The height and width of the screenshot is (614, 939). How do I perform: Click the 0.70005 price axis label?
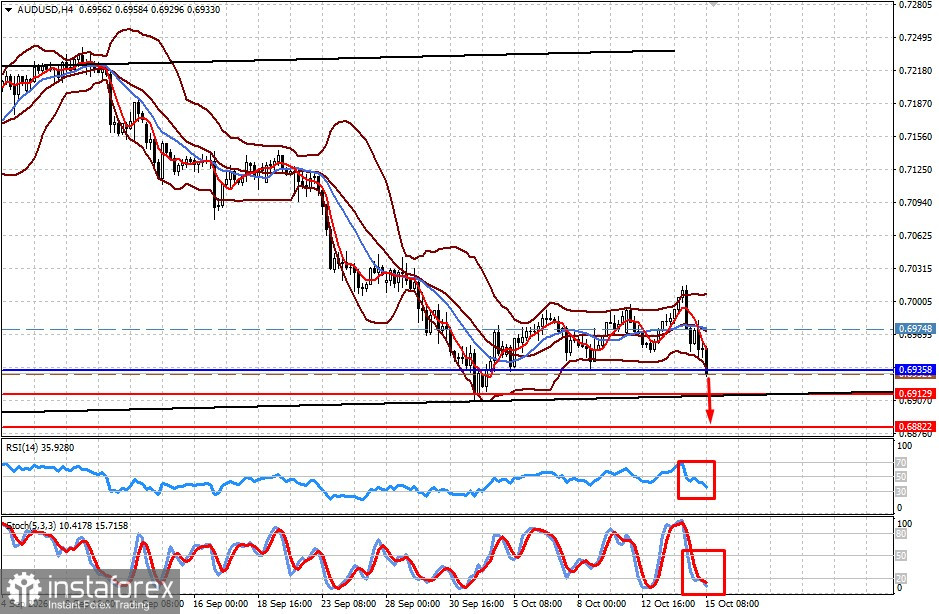point(916,301)
